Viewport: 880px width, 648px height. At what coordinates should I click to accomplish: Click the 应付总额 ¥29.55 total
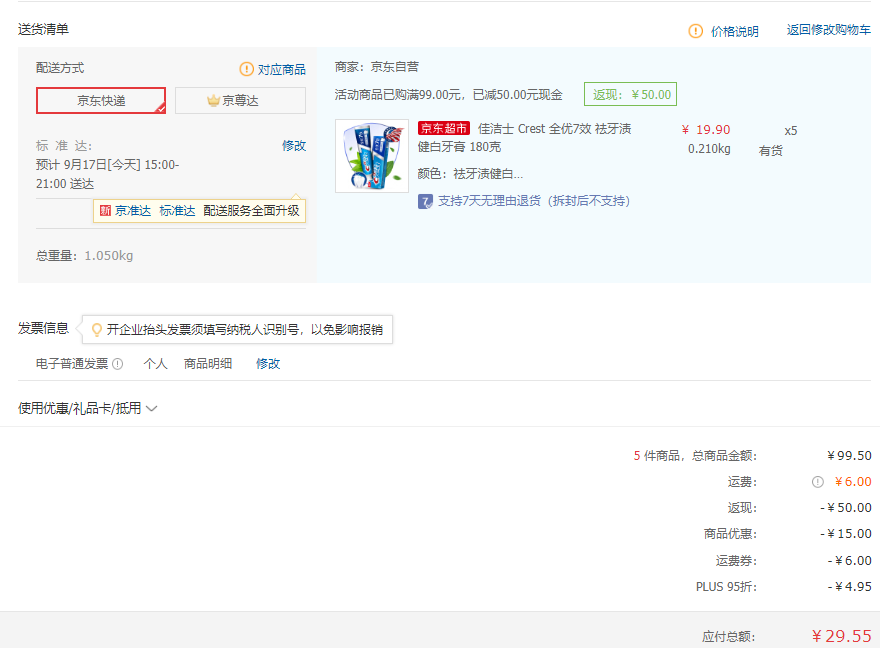[x=841, y=636]
